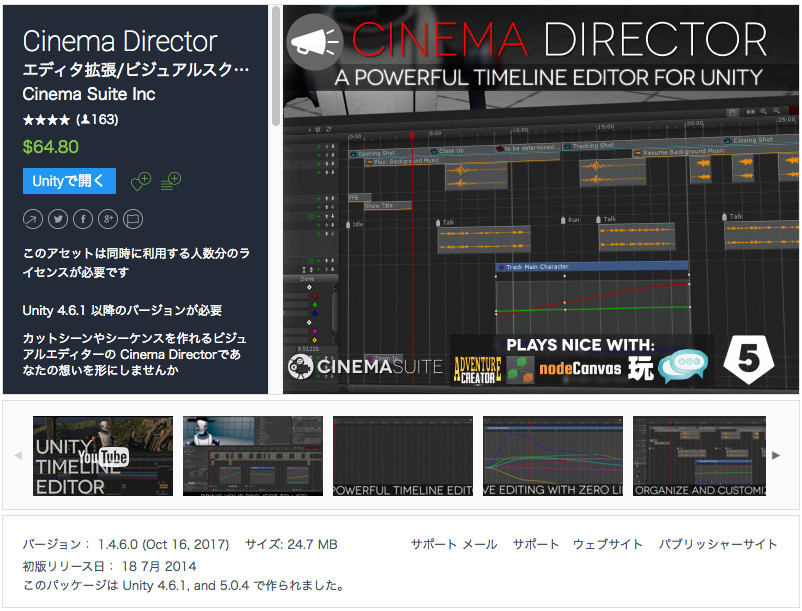Click the Adventure Creator logo in banner
The image size is (802, 611).
(x=478, y=370)
